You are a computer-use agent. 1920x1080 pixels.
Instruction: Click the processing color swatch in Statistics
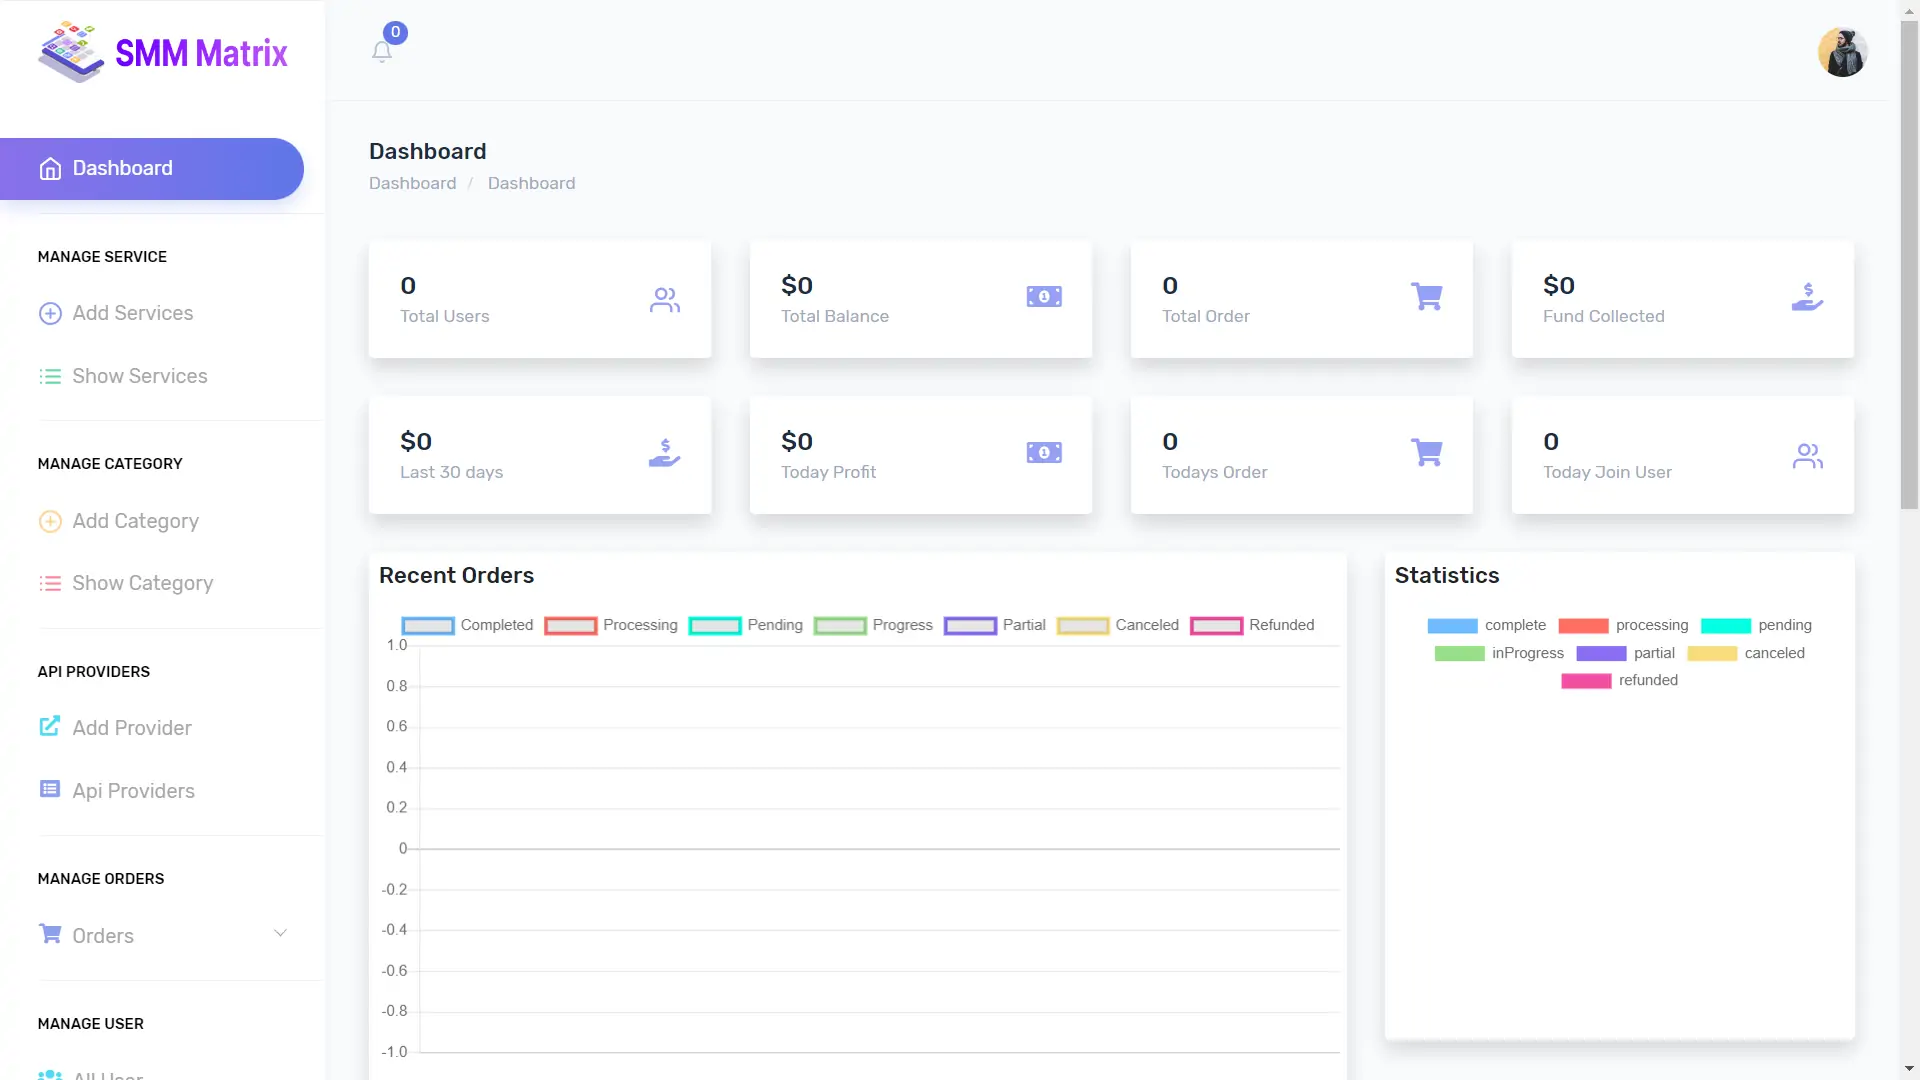(x=1583, y=626)
